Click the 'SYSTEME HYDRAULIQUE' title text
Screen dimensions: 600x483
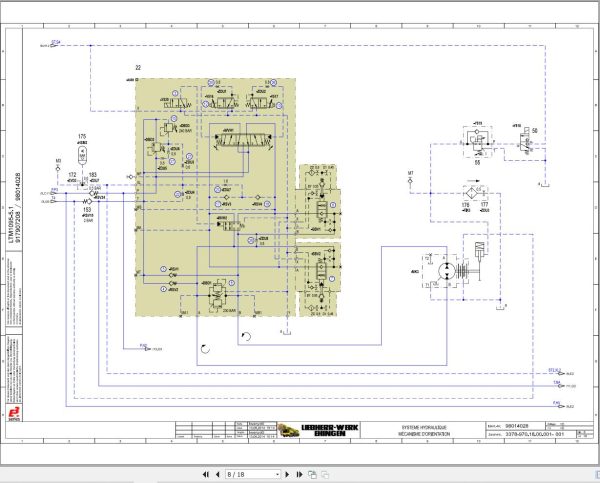(x=424, y=427)
